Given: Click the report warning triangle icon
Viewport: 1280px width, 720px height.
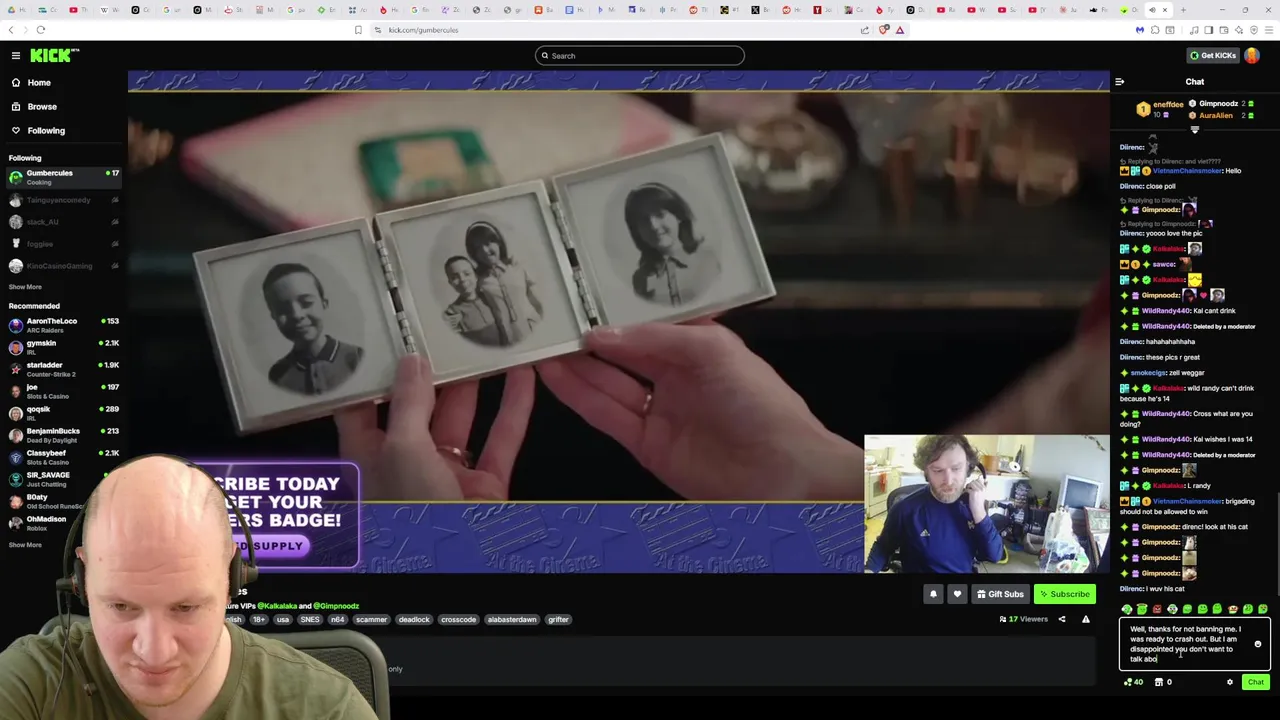Looking at the screenshot, I should tap(1086, 619).
